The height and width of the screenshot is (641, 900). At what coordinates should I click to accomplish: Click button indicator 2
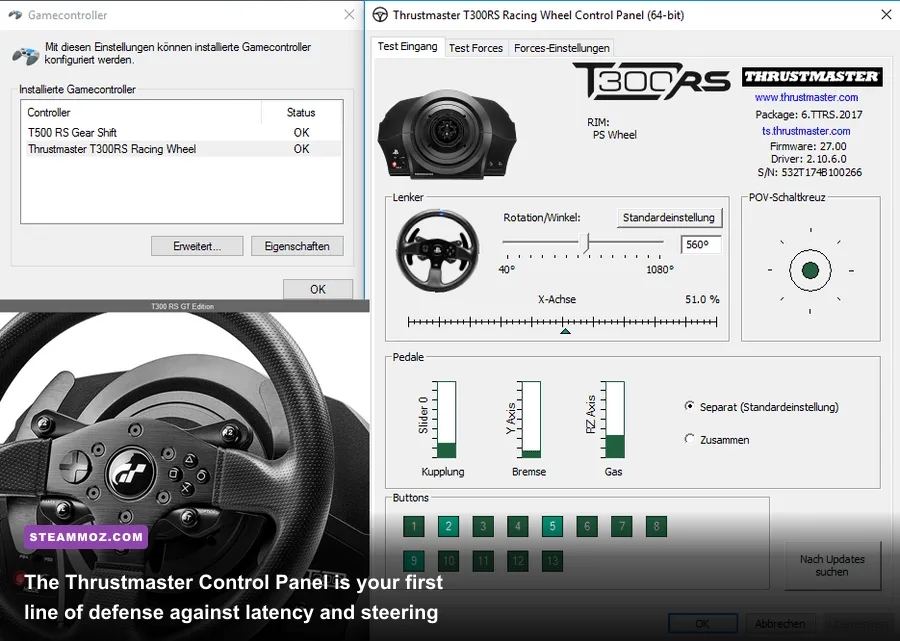pyautogui.click(x=448, y=526)
